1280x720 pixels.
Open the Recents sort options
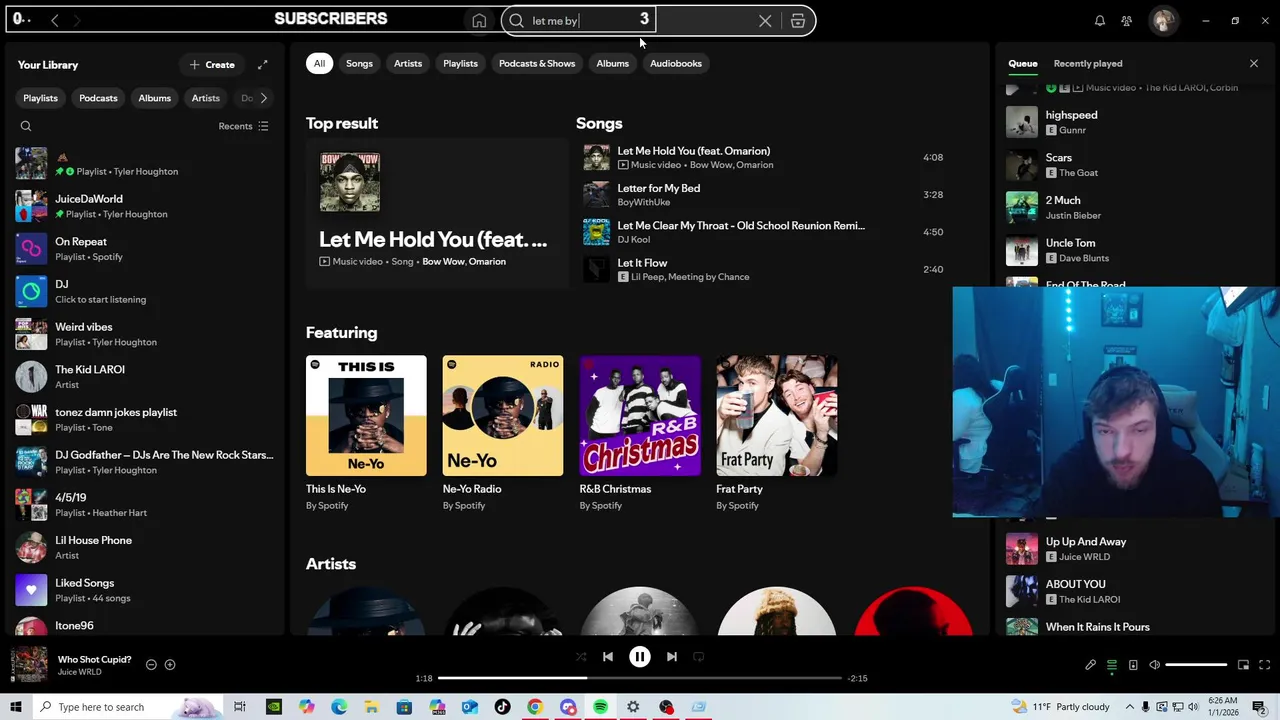click(x=243, y=126)
